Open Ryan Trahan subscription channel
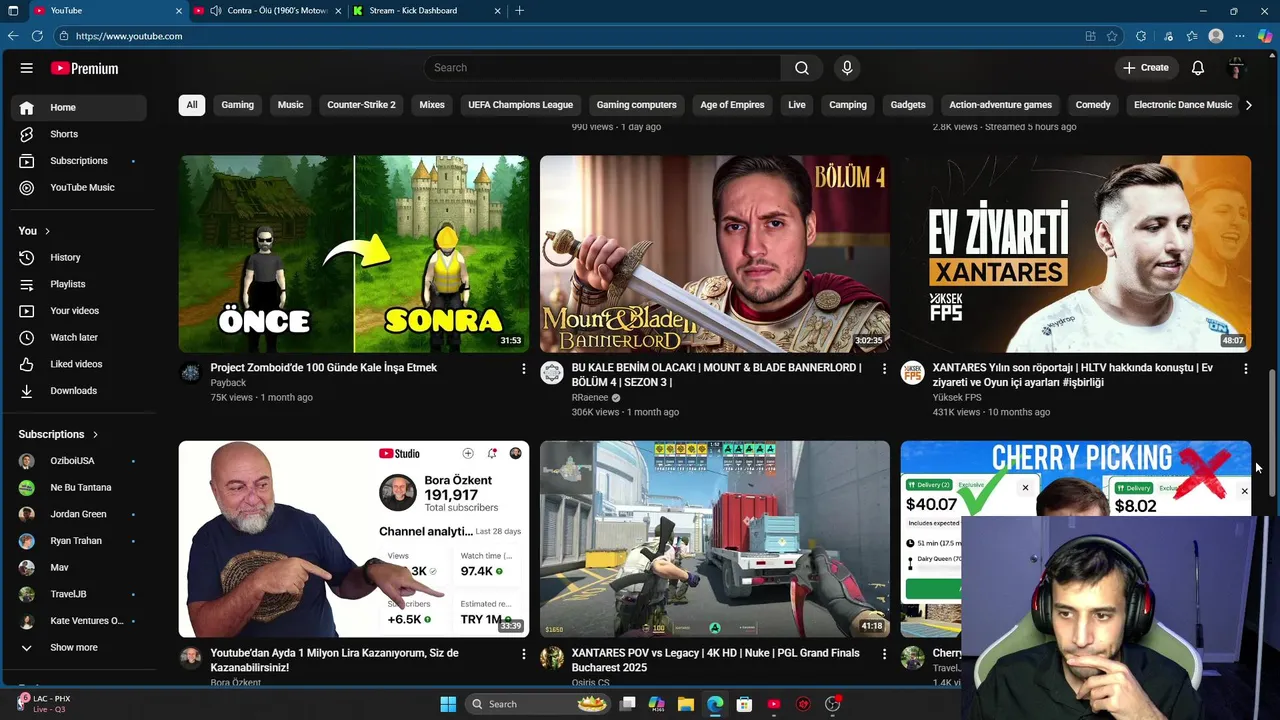Image resolution: width=1280 pixels, height=720 pixels. [80, 541]
